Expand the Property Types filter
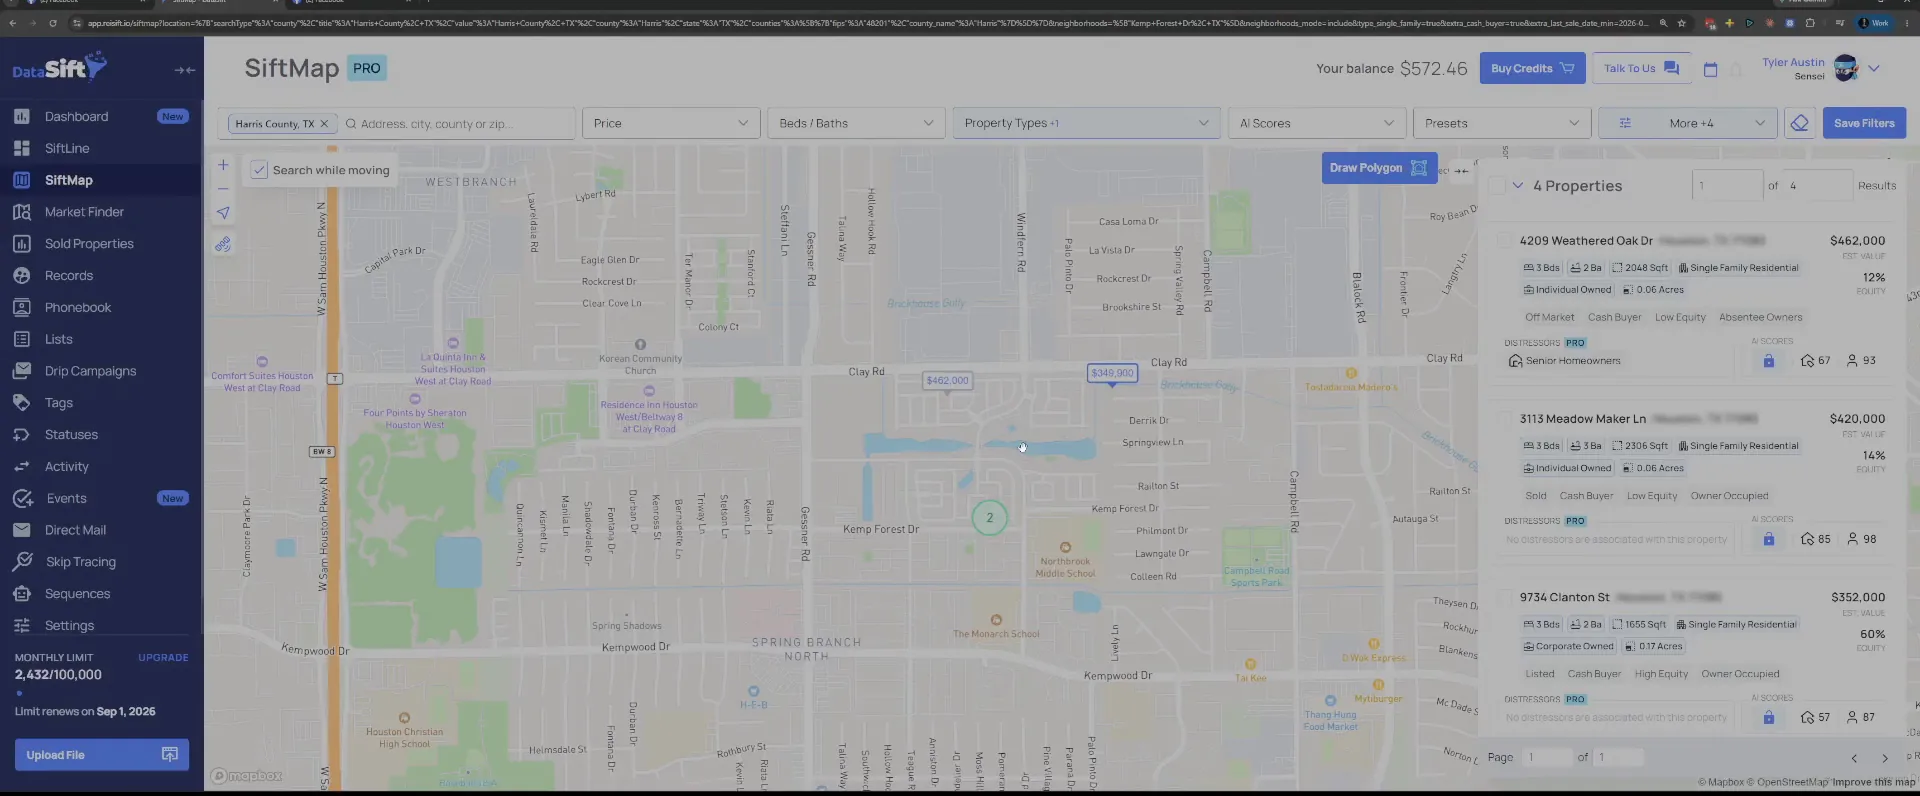This screenshot has height=796, width=1920. (1086, 123)
